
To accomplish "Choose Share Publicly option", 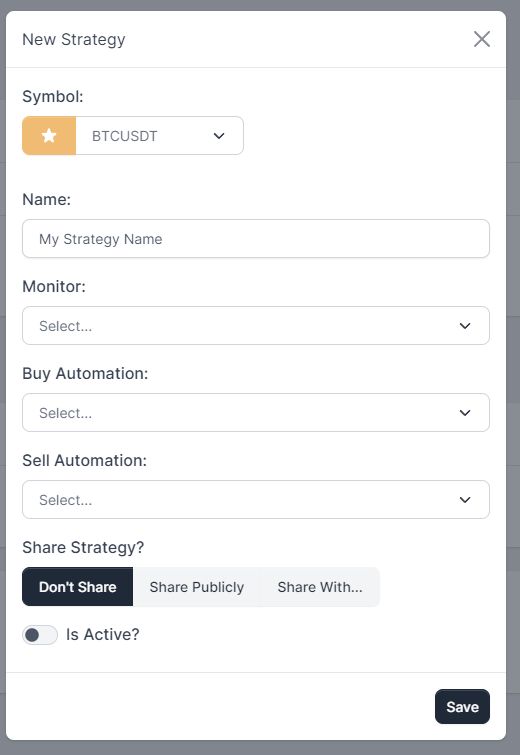I will (x=196, y=586).
